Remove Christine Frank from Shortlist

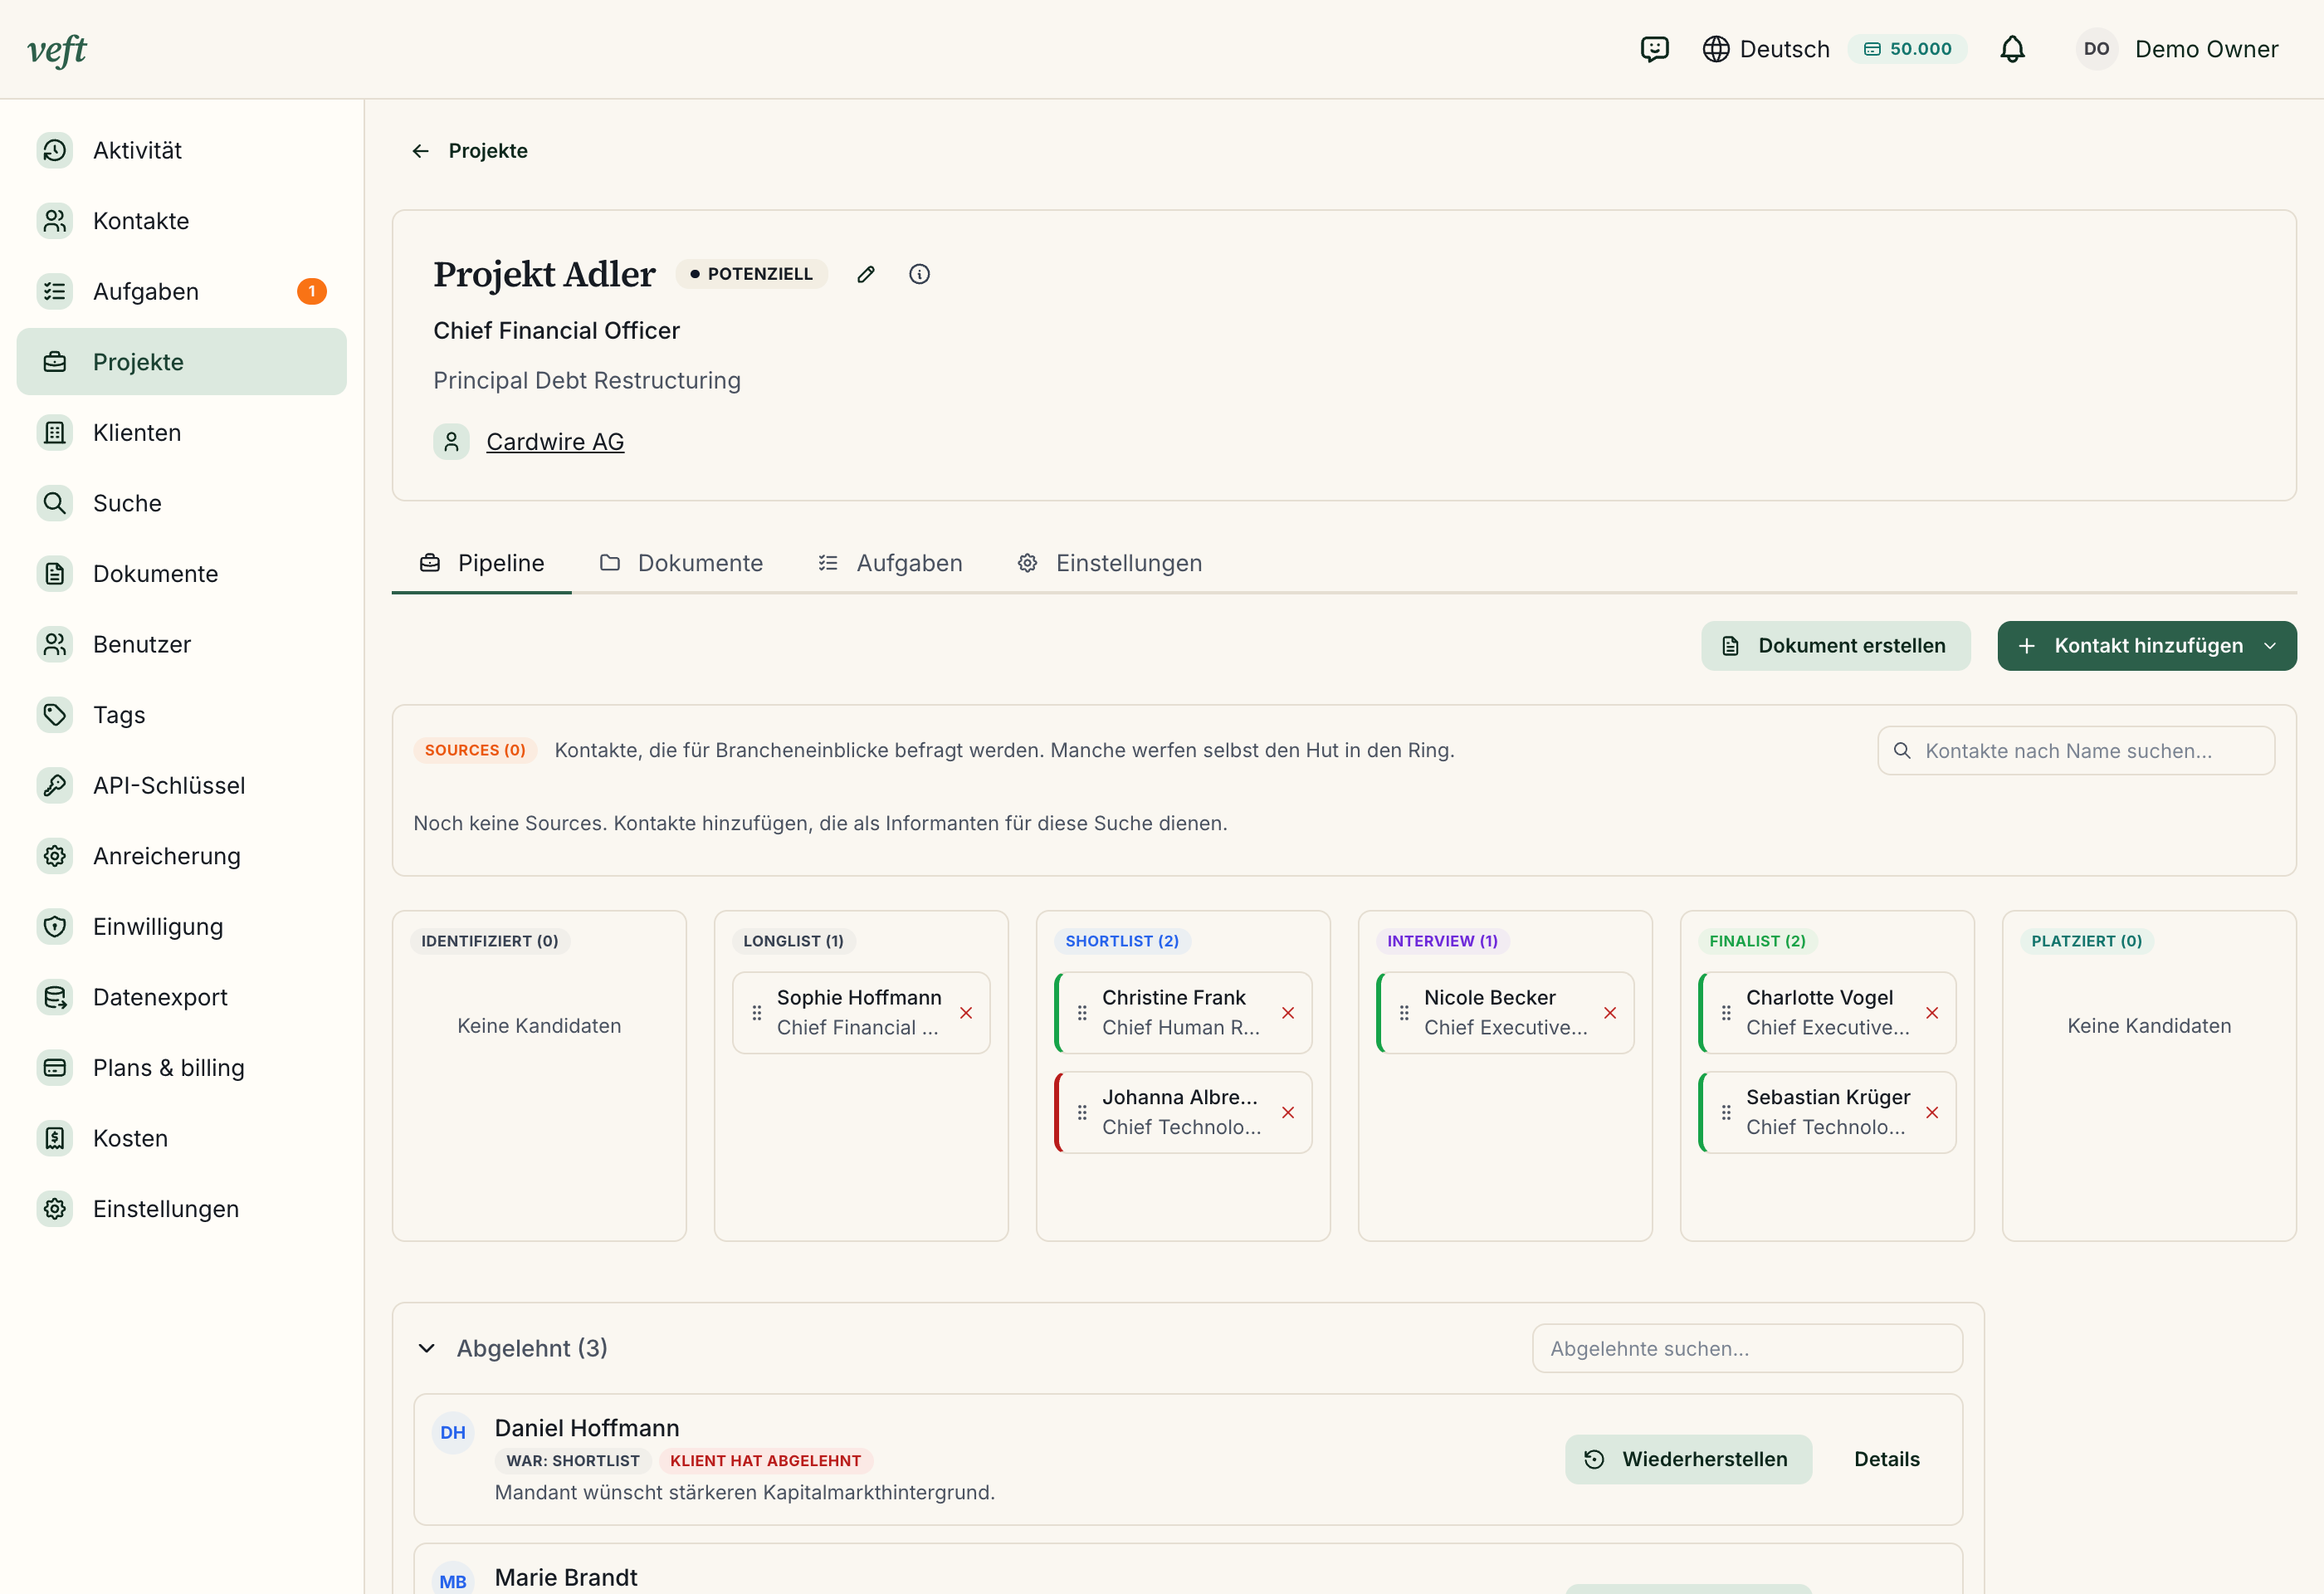1288,1013
